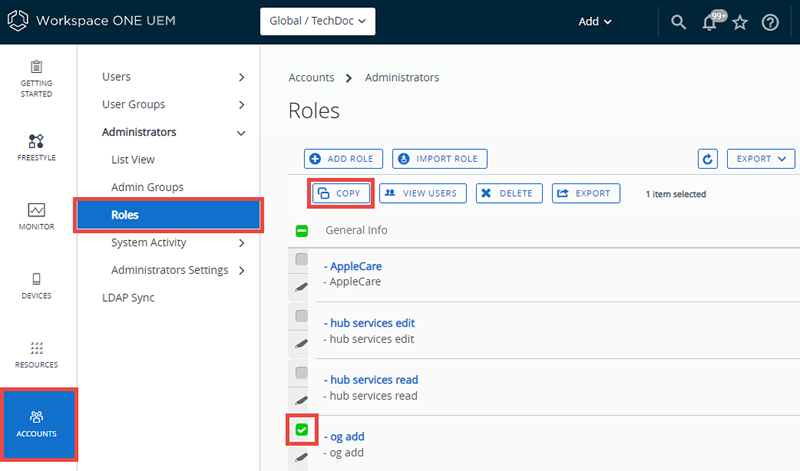Open the AppleCare role link

(x=353, y=266)
